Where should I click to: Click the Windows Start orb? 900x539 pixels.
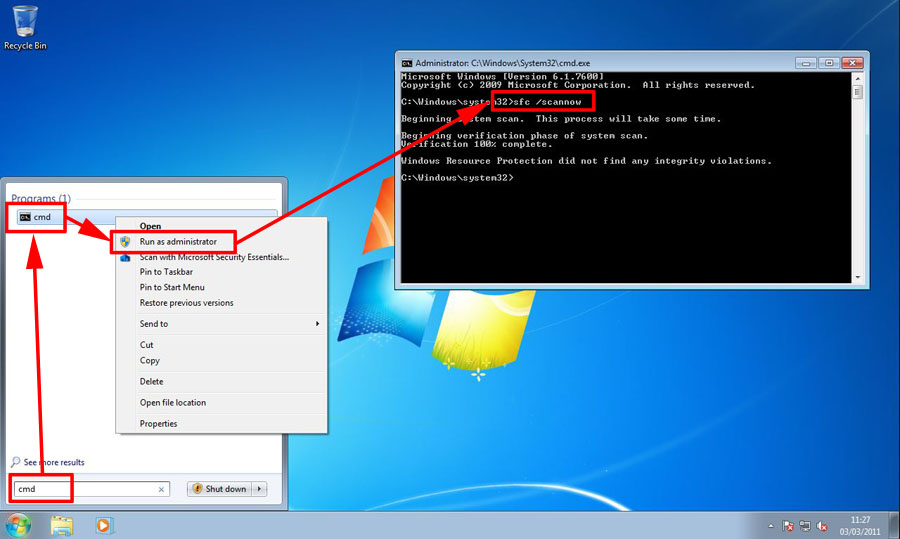coord(18,525)
